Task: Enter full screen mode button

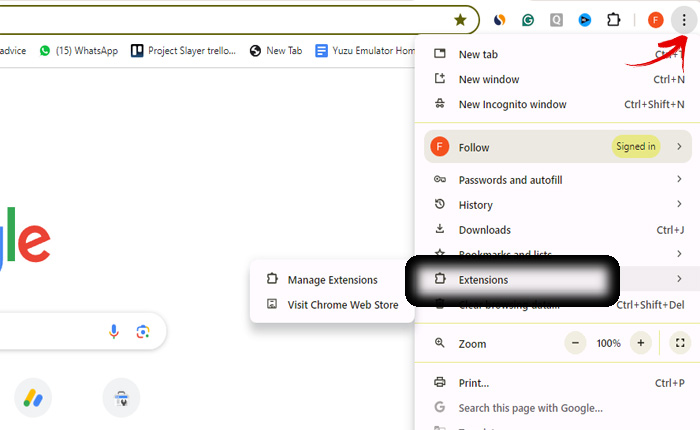Action: 680,343
